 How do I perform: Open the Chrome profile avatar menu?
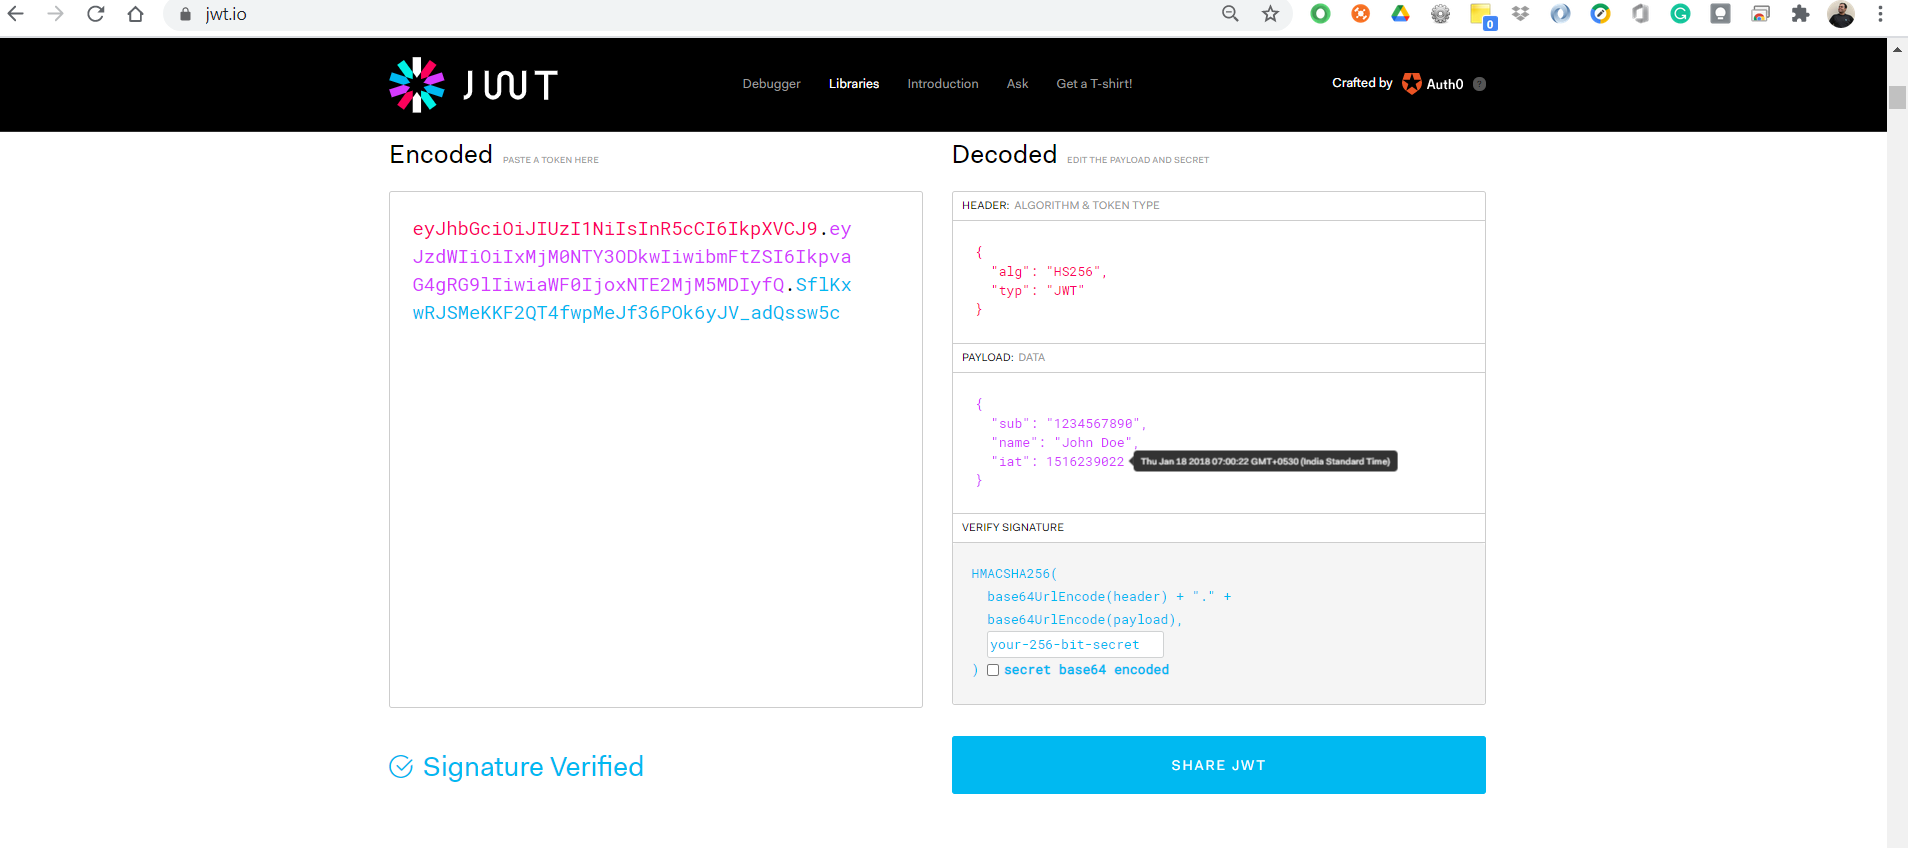1840,14
